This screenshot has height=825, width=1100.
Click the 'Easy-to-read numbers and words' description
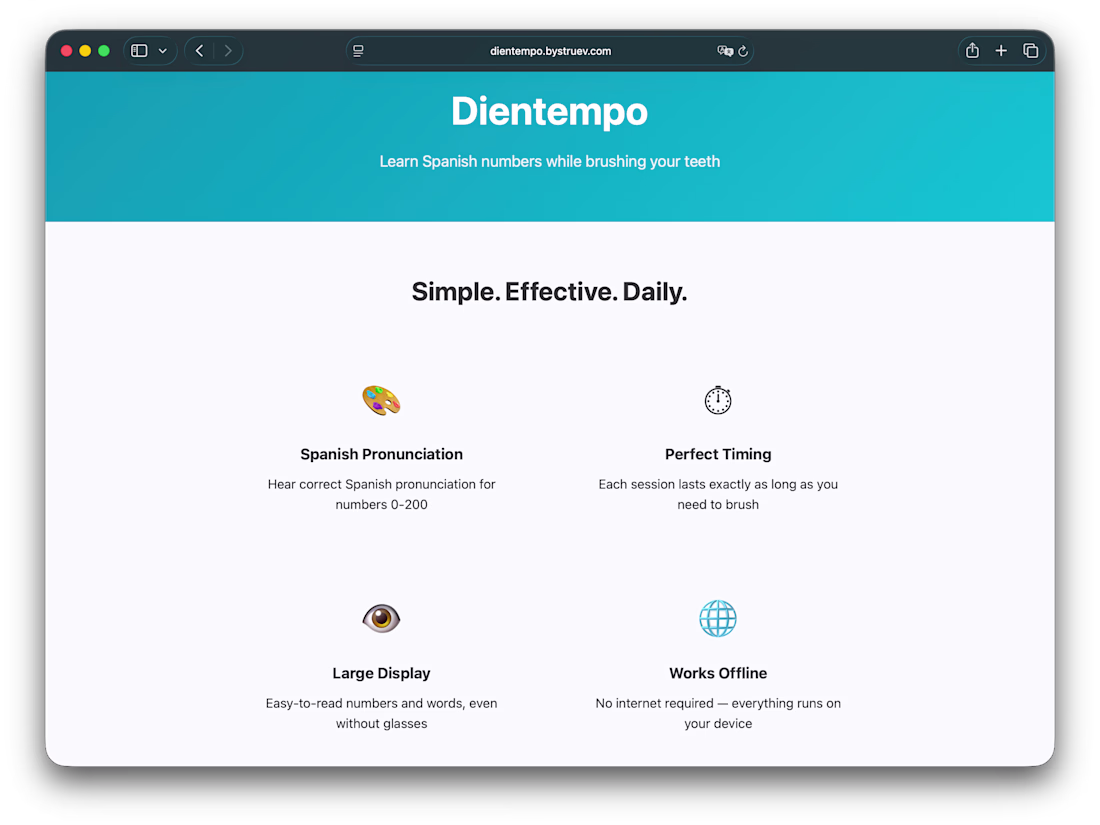[381, 713]
